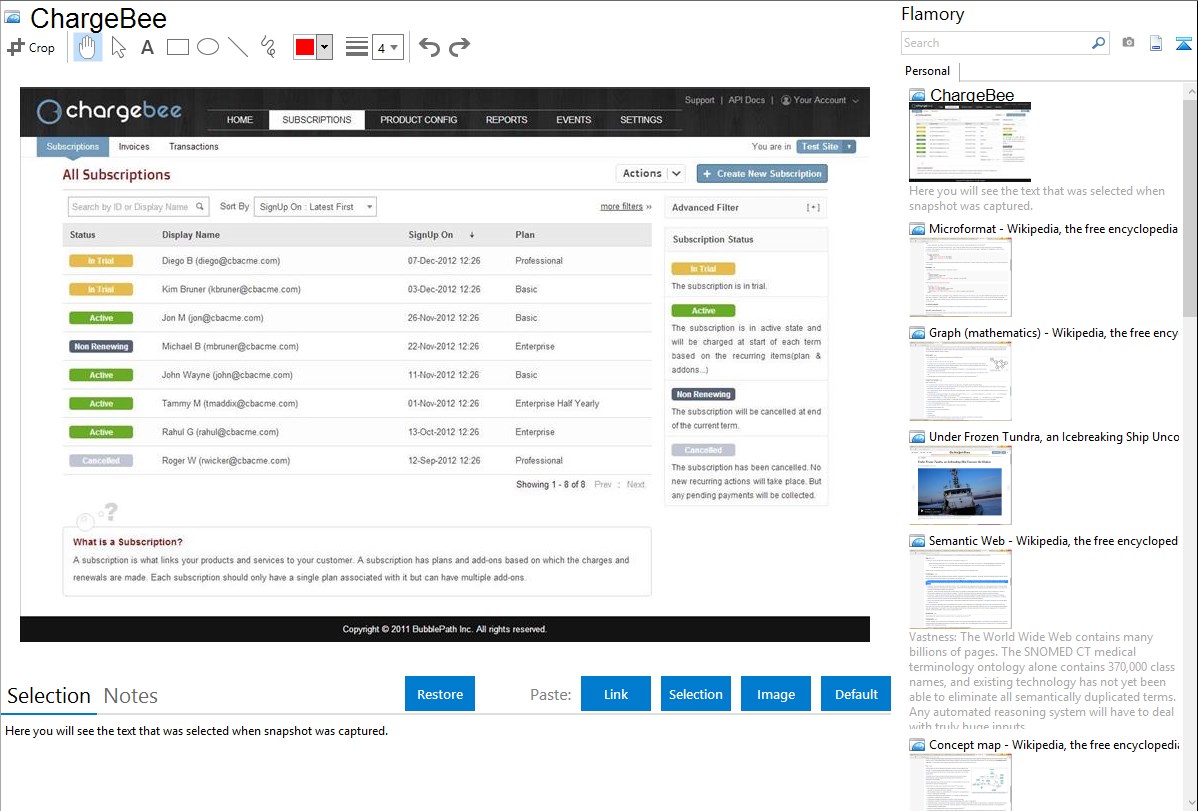Paste as Link button
The width and height of the screenshot is (1198, 811).
616,694
